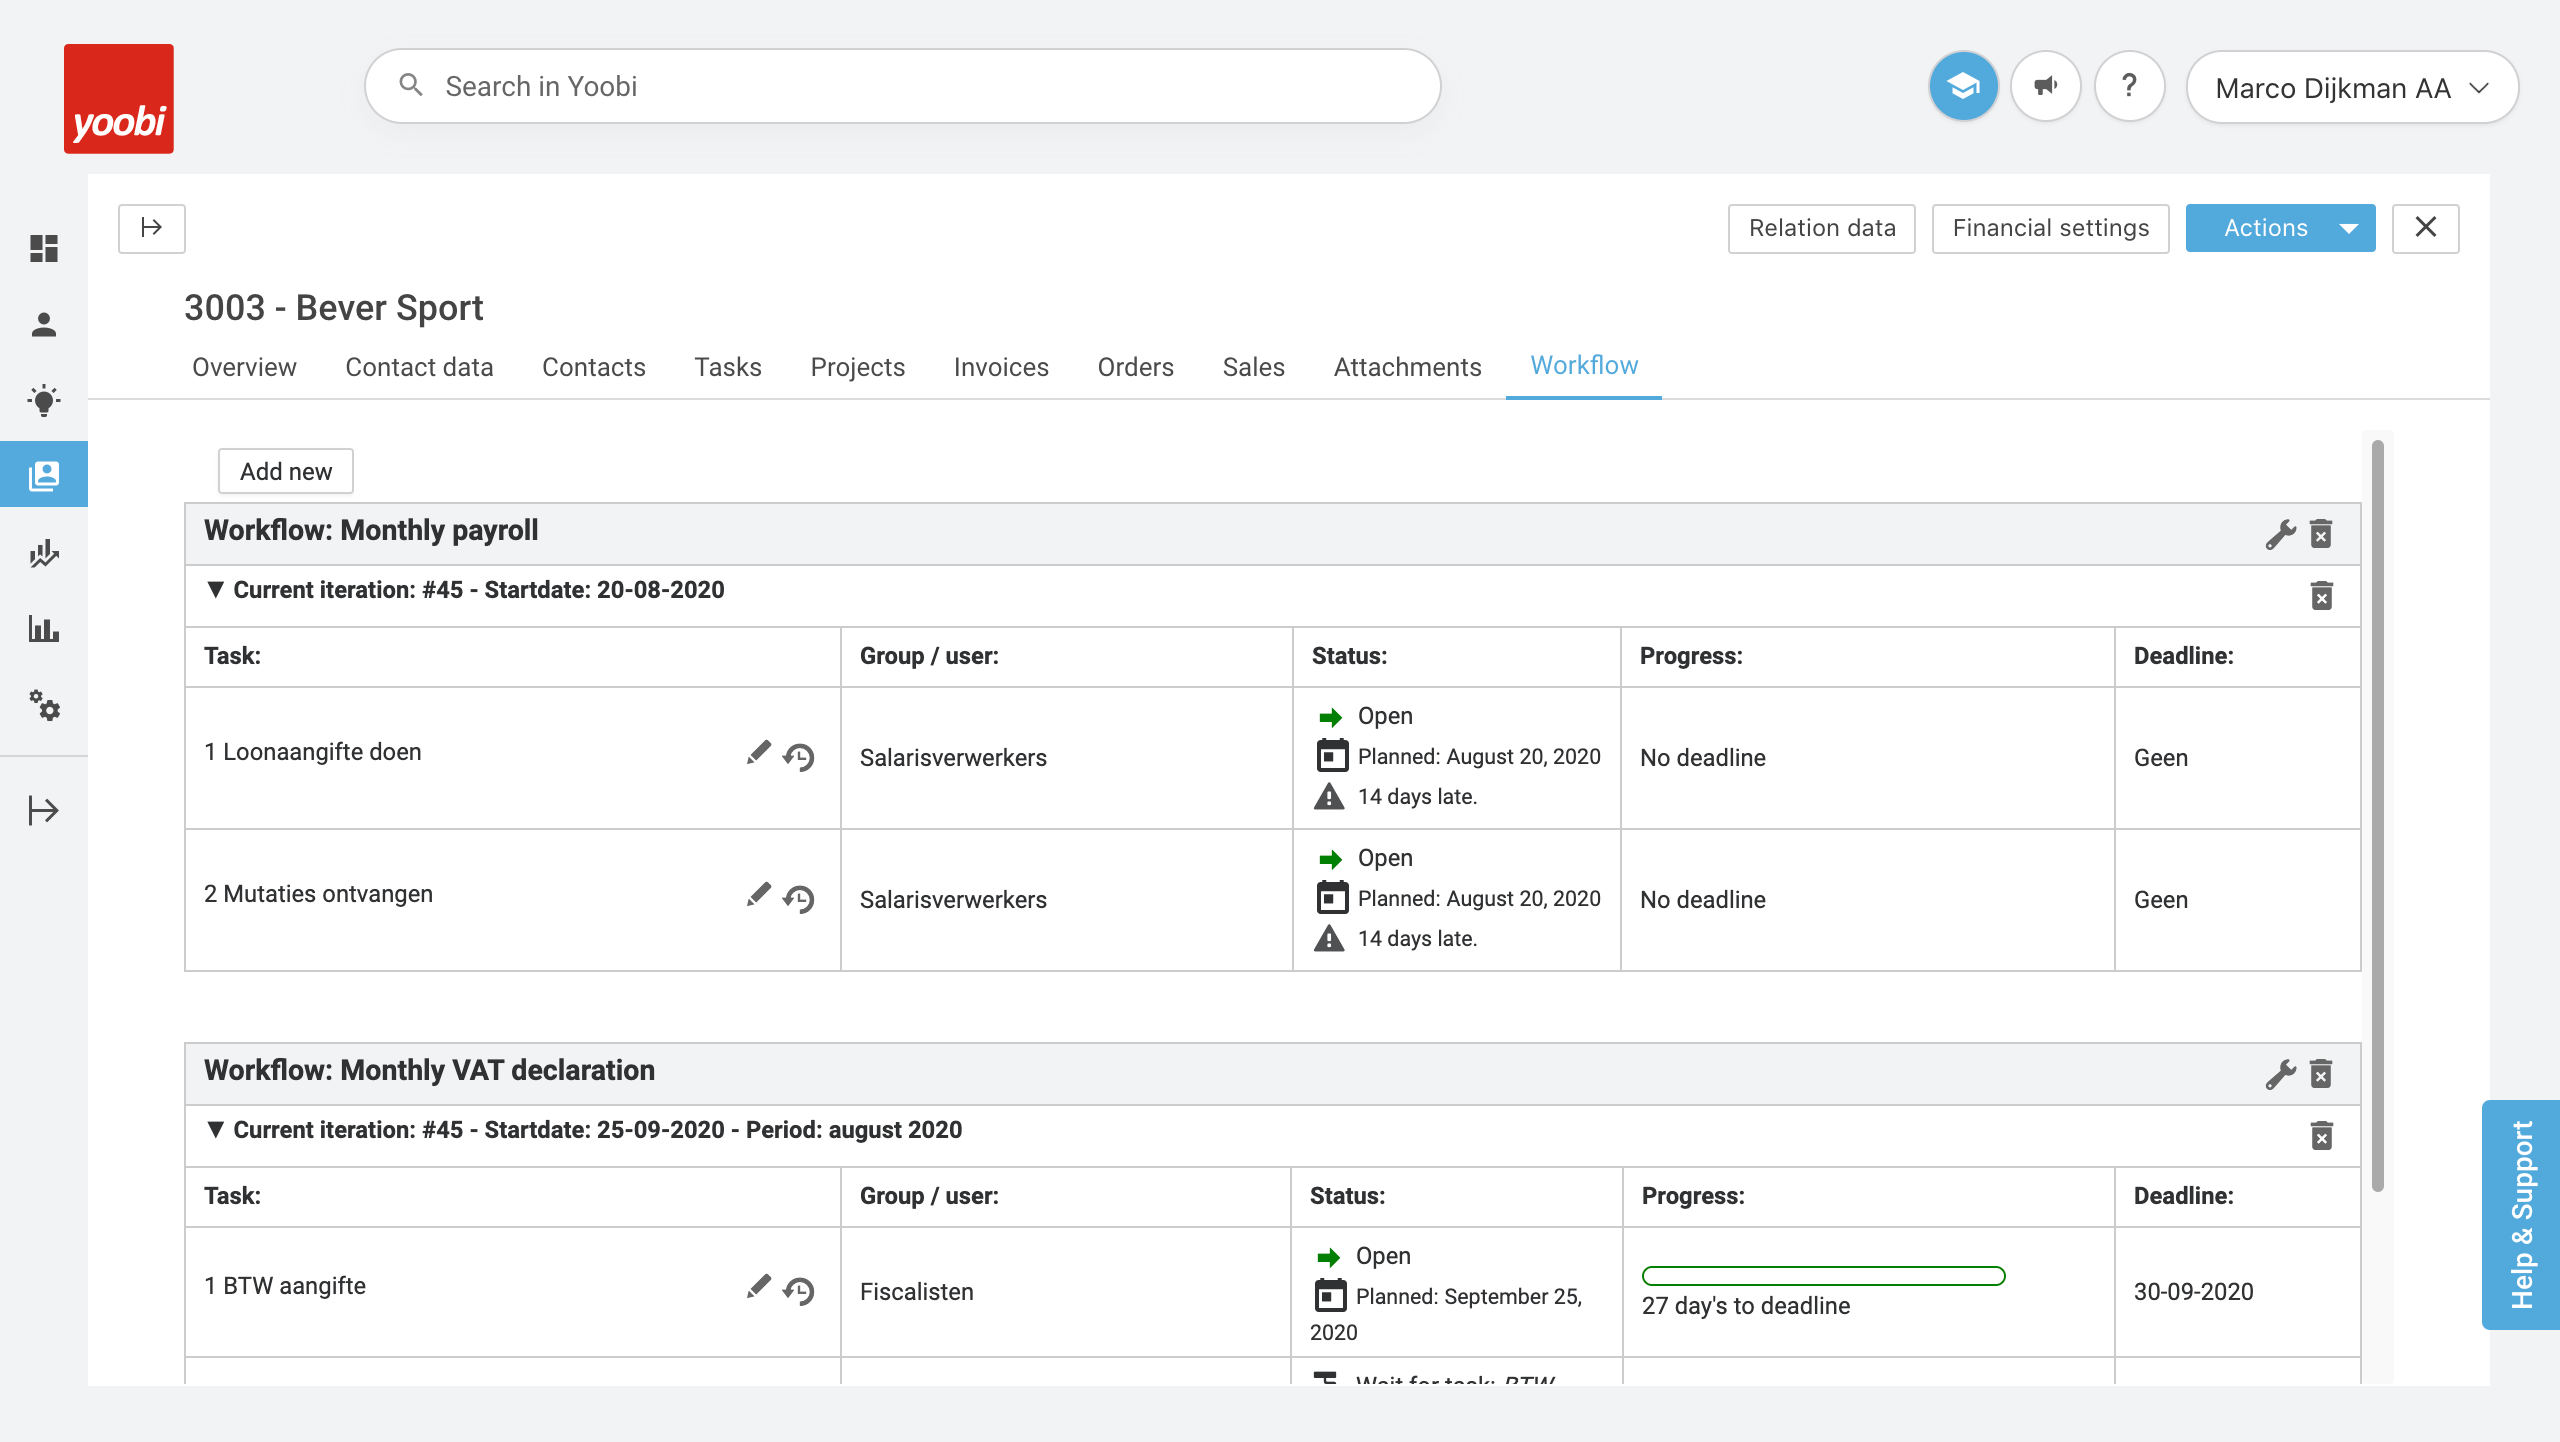Edit task BTW aangifte with pencil icon

[x=759, y=1287]
